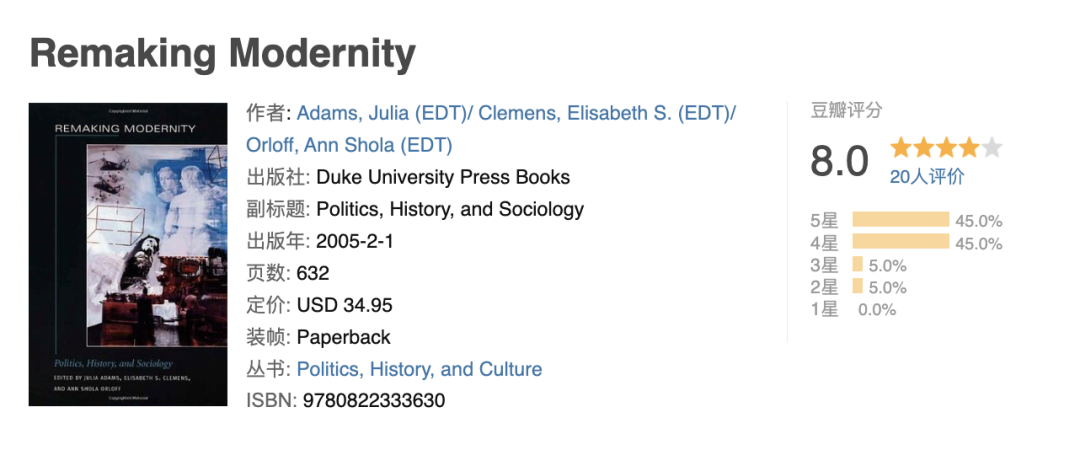This screenshot has width=1080, height=450.
Task: Click the Remaking Modernity page title
Action: click(222, 53)
